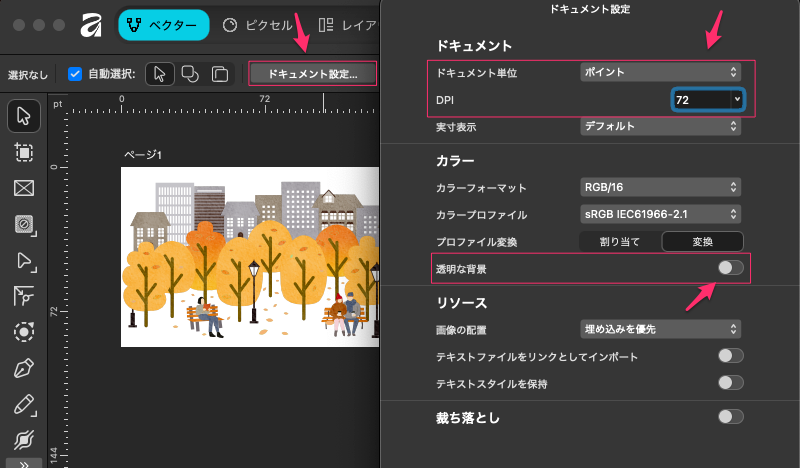
Task: Turn on the 裁ち落とし toggle
Action: [730, 417]
